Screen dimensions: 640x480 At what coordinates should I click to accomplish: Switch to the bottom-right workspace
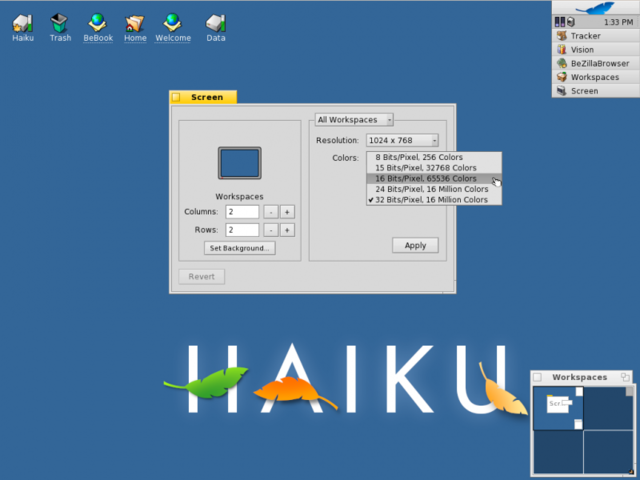pyautogui.click(x=609, y=451)
